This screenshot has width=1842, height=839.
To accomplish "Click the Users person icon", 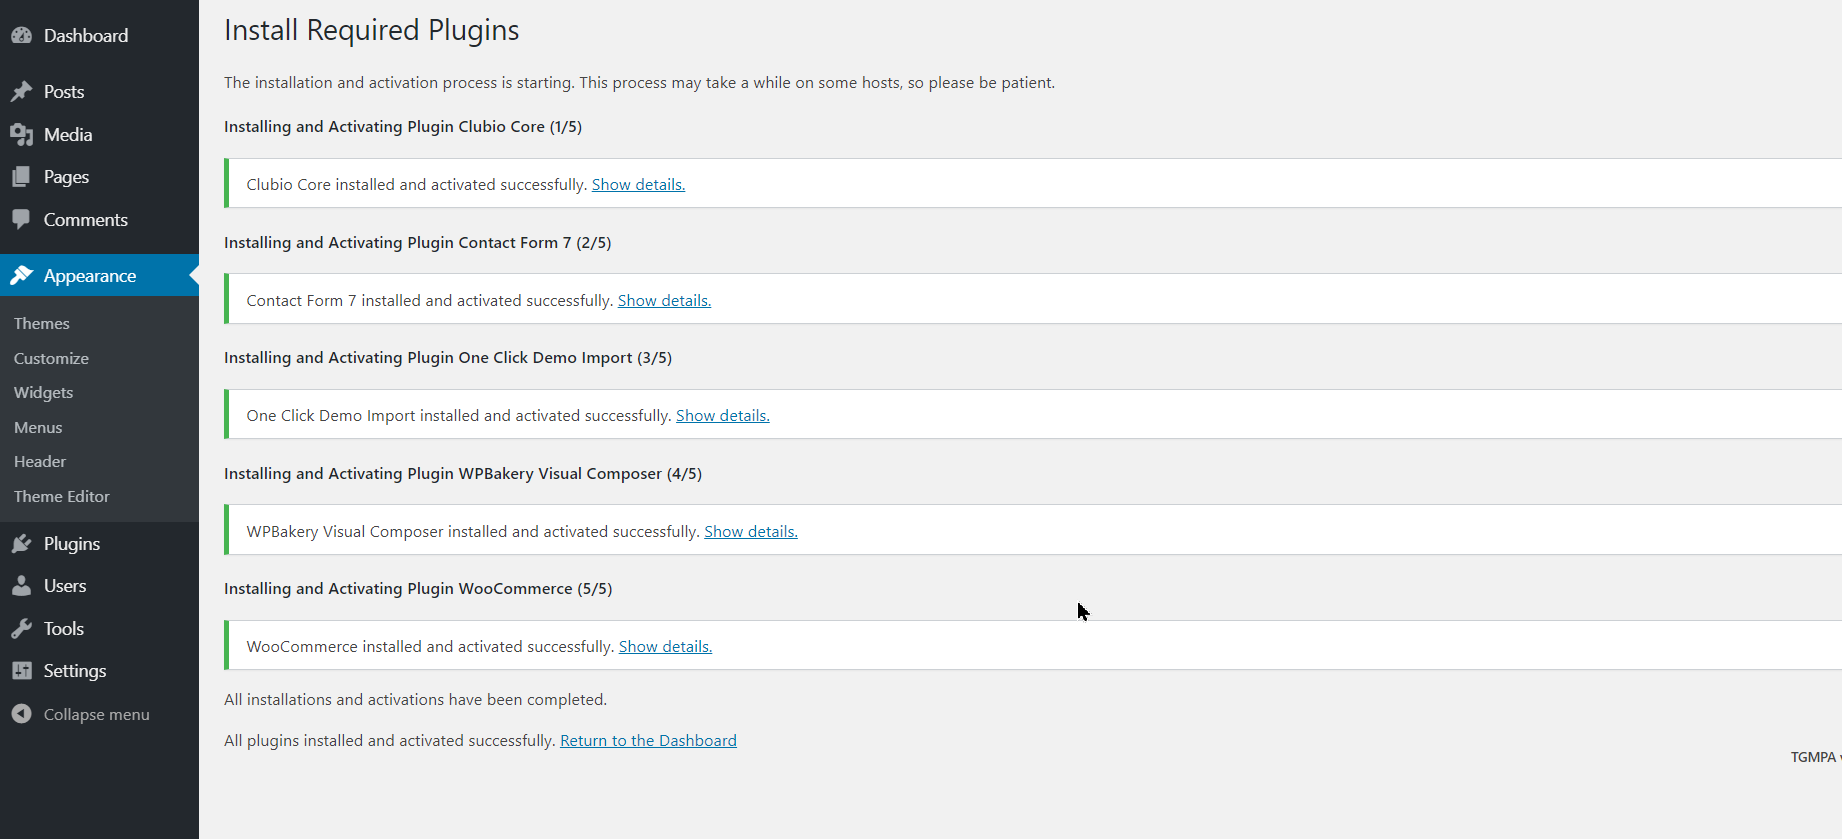I will (21, 586).
